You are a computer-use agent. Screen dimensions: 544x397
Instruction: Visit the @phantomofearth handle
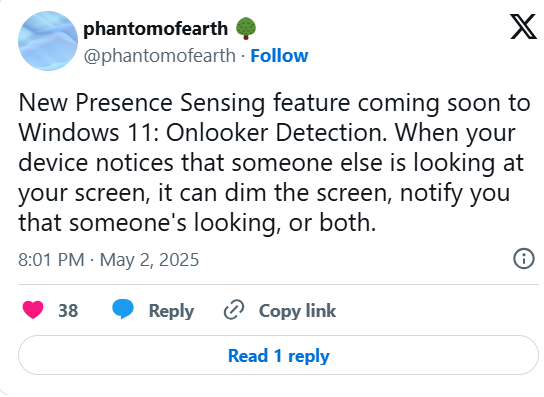point(160,56)
